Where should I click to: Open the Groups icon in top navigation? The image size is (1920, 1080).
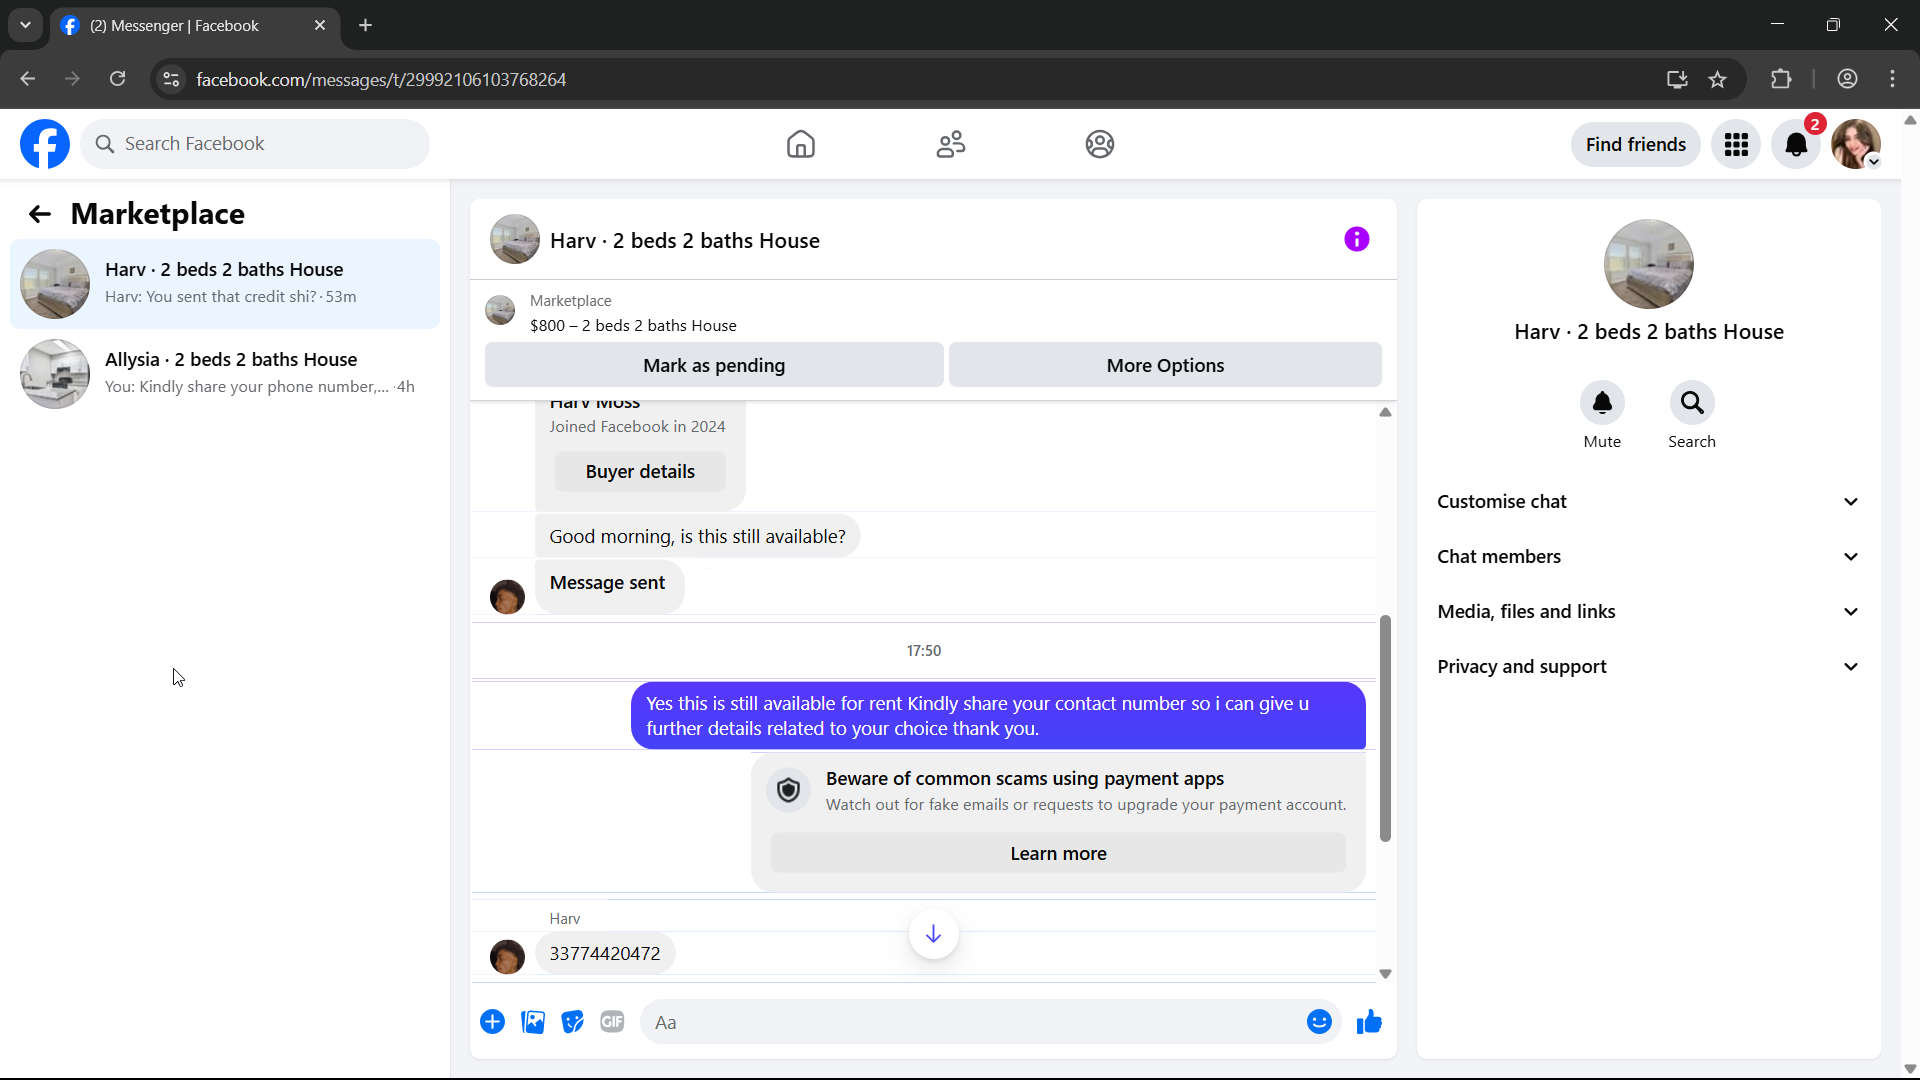point(1100,144)
